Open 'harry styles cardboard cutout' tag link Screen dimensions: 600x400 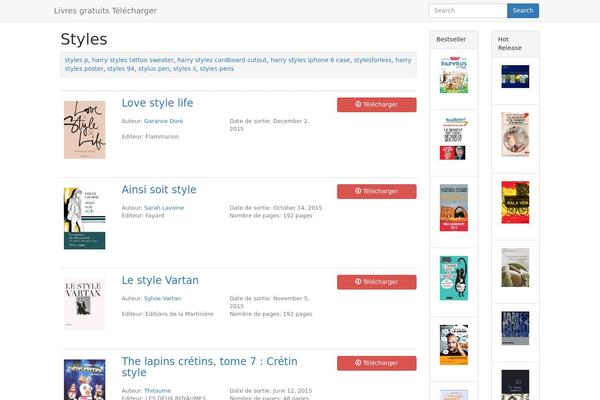tap(222, 60)
